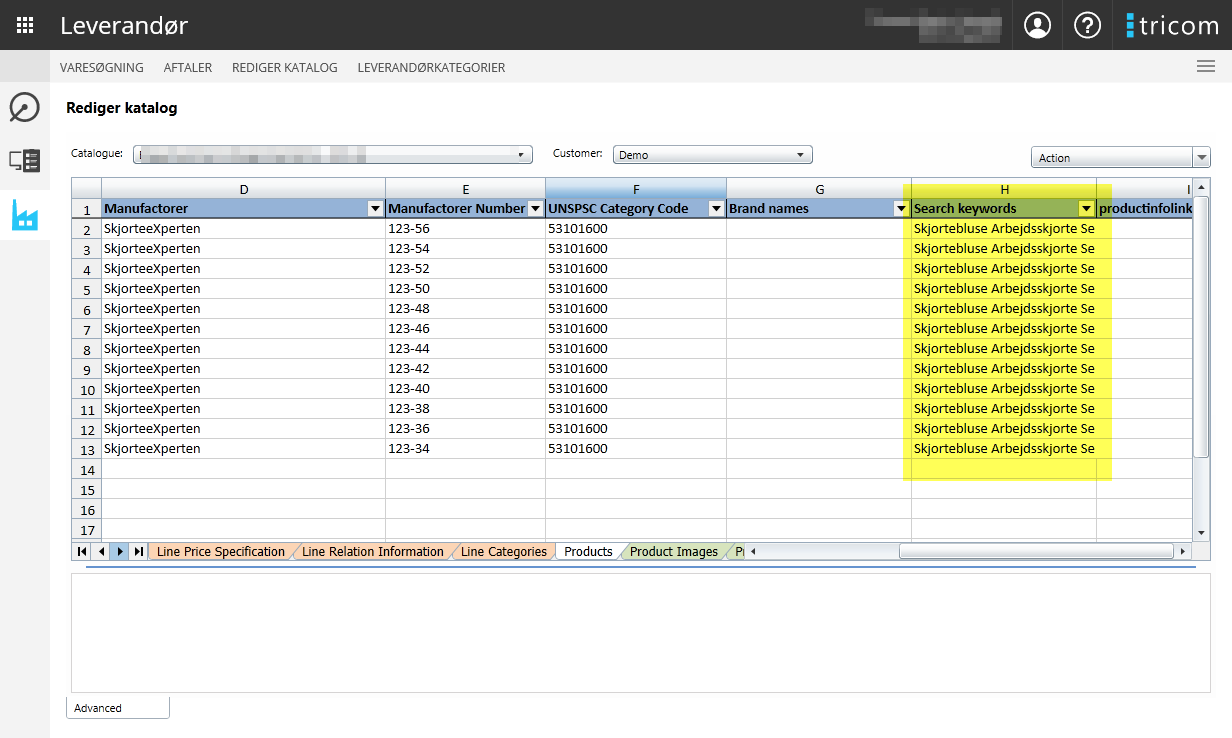Open Search keywords column filter arrow

[1086, 209]
